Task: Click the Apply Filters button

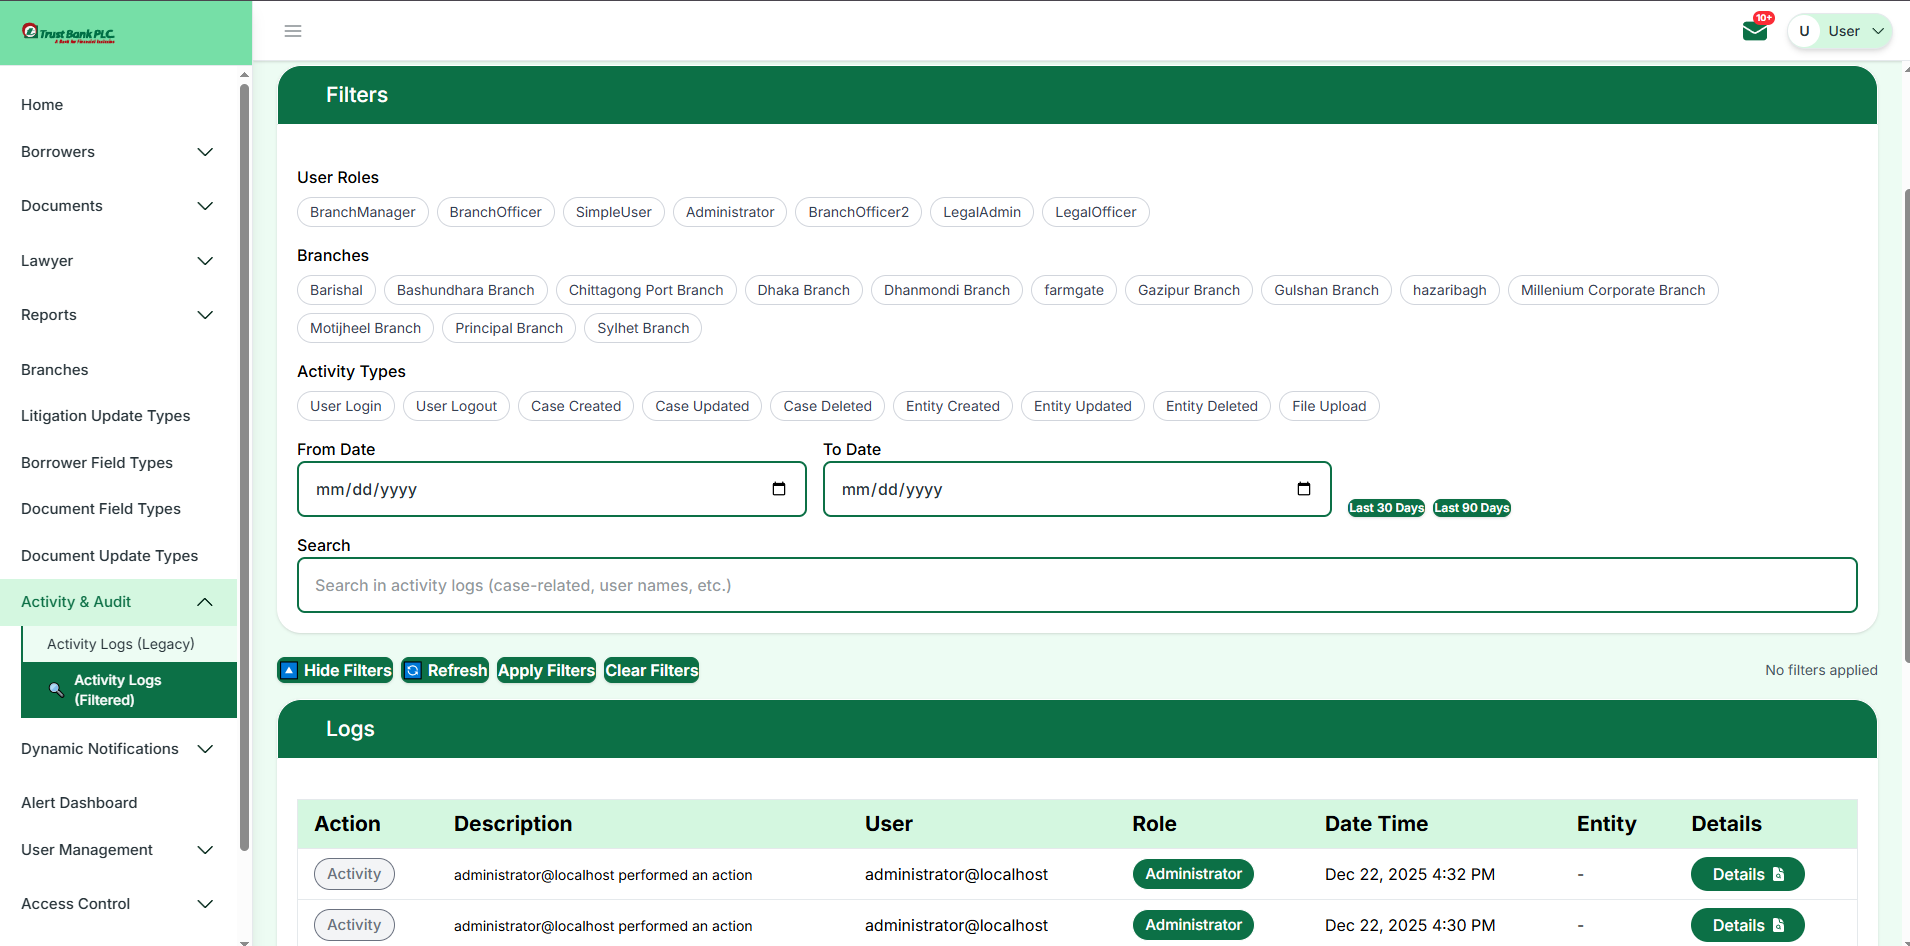Action: tap(545, 670)
